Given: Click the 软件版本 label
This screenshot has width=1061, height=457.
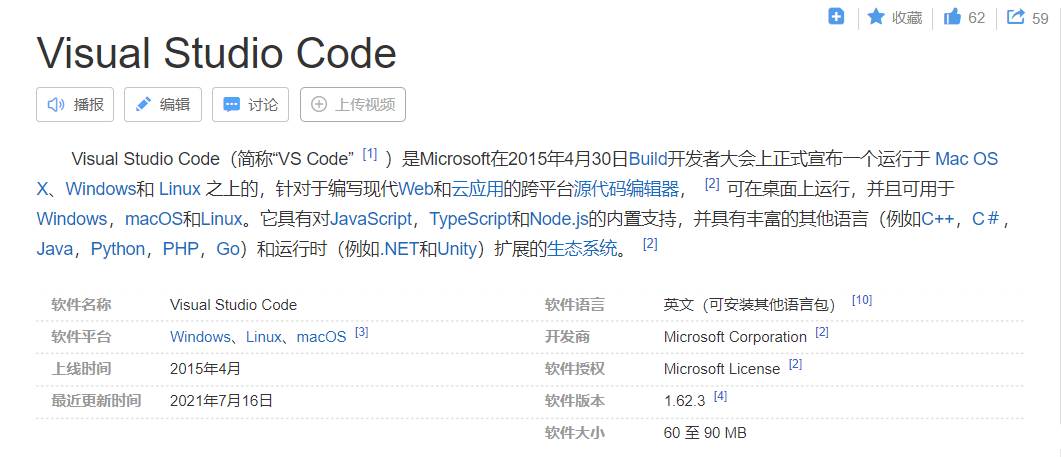Looking at the screenshot, I should click(x=574, y=401).
